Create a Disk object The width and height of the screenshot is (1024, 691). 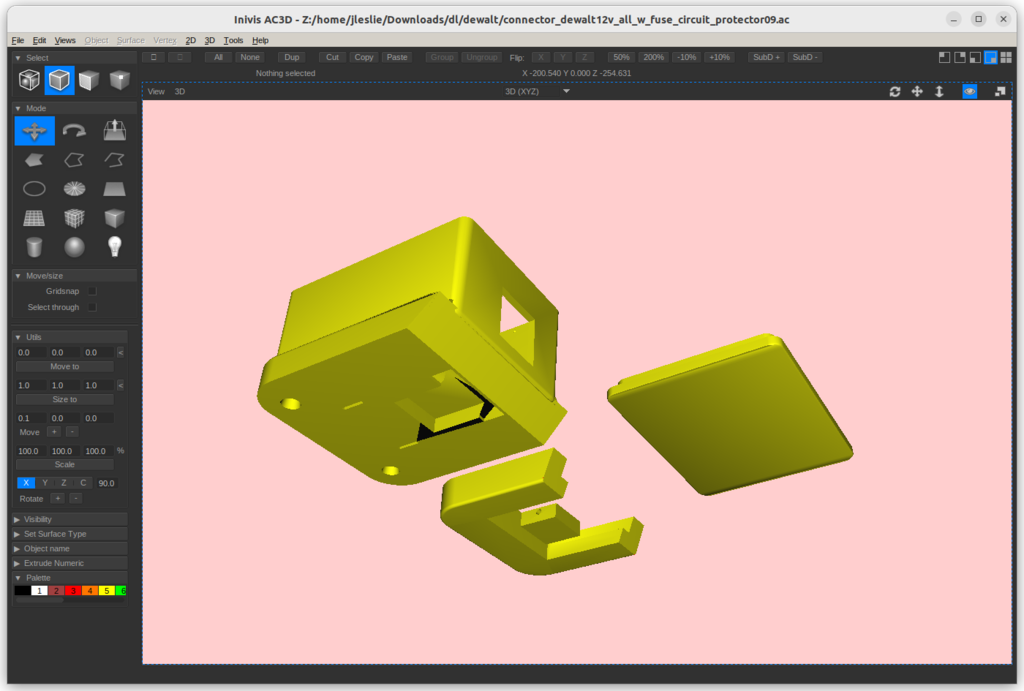pyautogui.click(x=74, y=189)
